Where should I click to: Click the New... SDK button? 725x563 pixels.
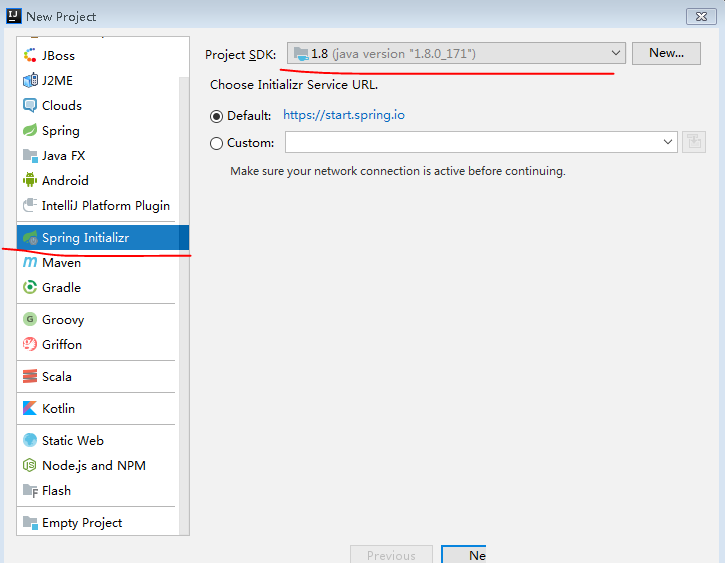tap(666, 53)
